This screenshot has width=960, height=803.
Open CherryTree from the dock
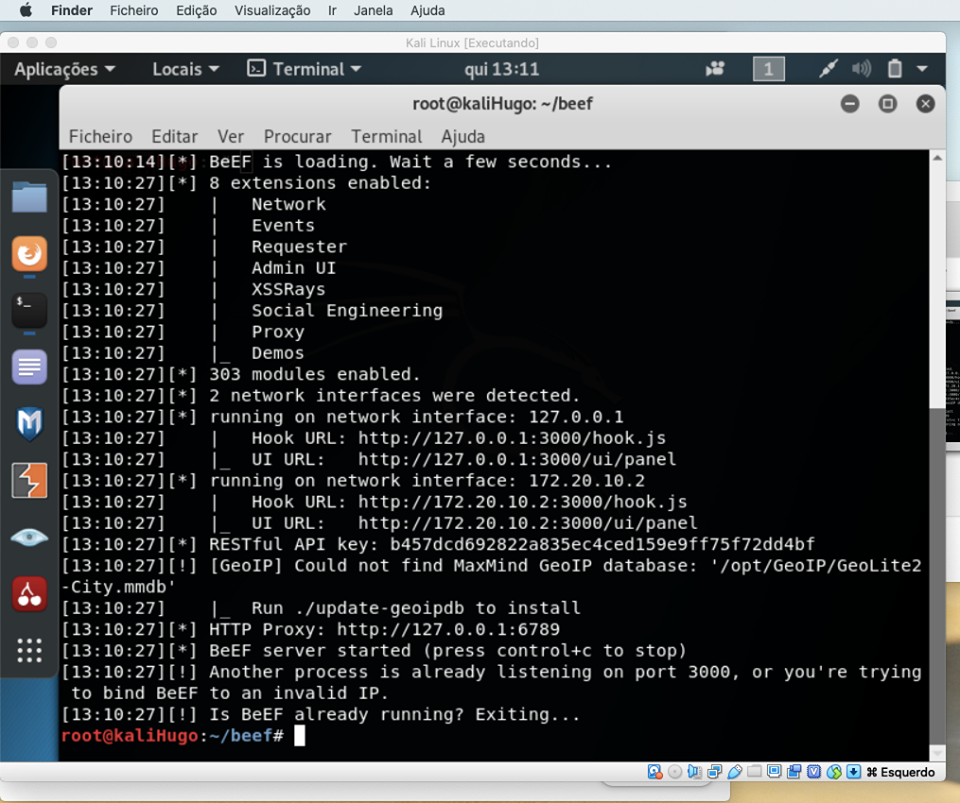[29, 593]
